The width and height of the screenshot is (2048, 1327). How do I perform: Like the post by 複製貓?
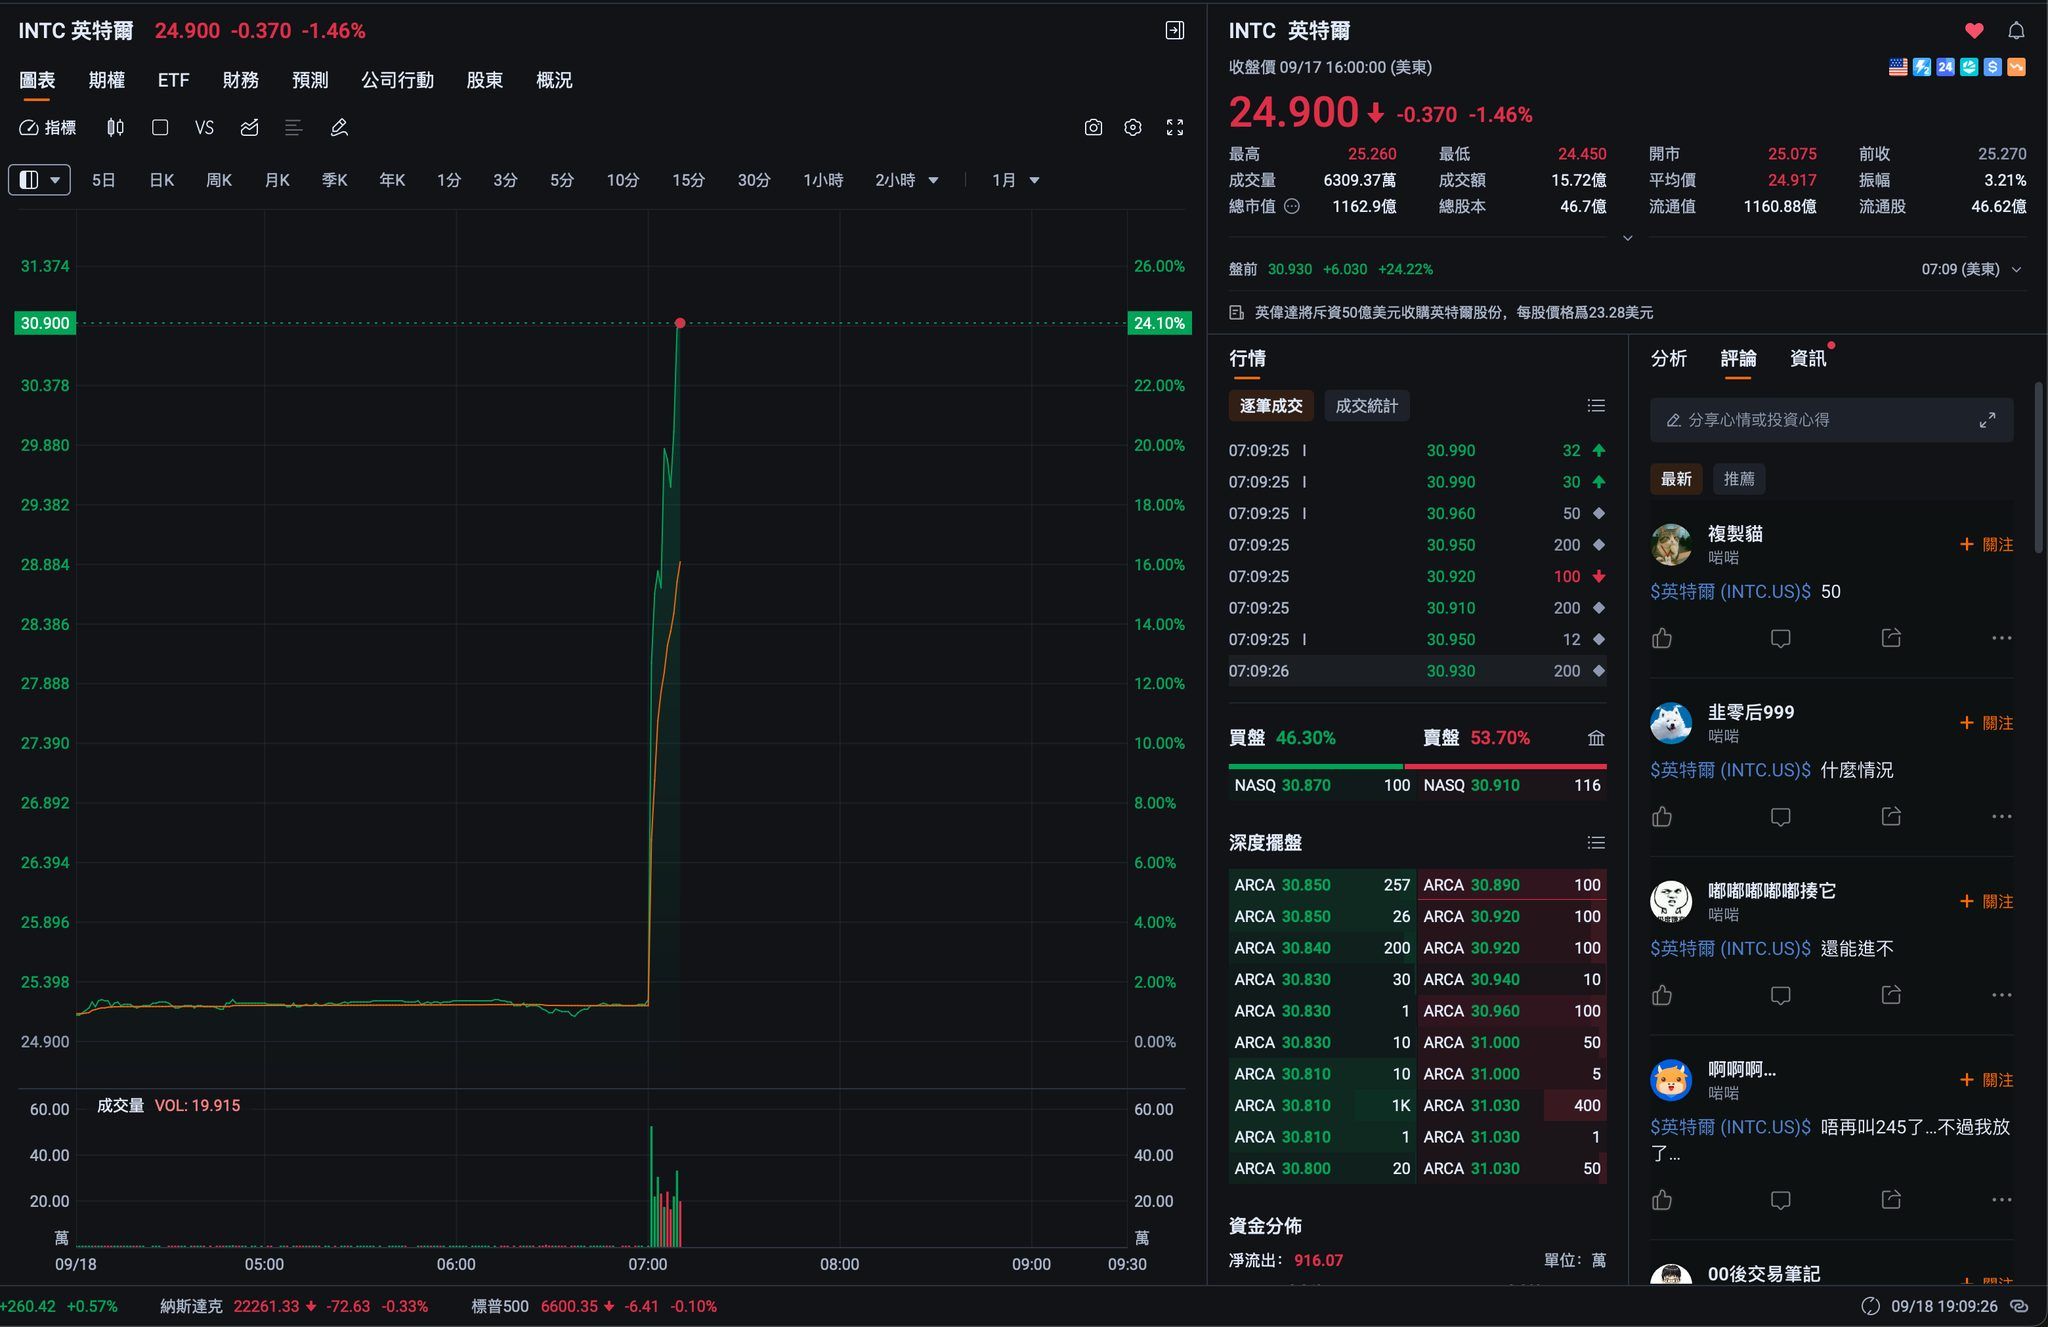pyautogui.click(x=1662, y=638)
